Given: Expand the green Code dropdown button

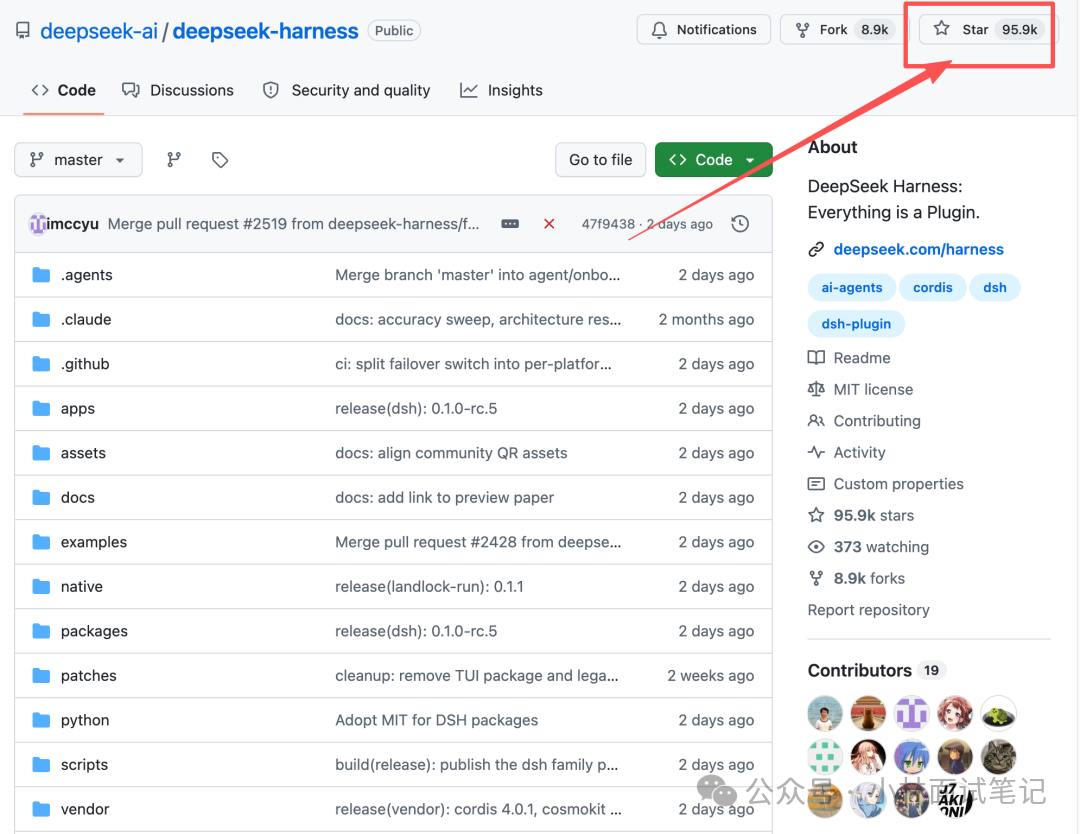Looking at the screenshot, I should click(x=714, y=160).
